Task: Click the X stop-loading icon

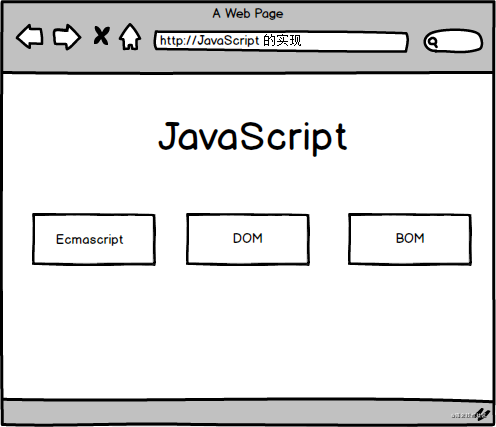Action: point(101,36)
